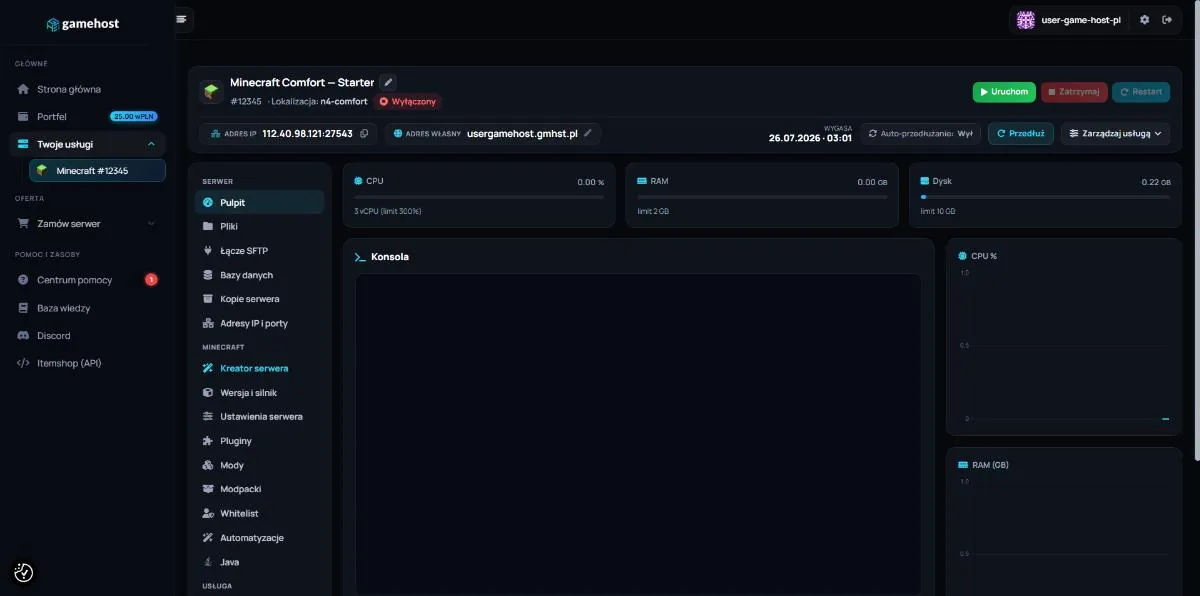Click the CPU usage bar
Image resolution: width=1200 pixels, height=596 pixels.
pyautogui.click(x=479, y=197)
